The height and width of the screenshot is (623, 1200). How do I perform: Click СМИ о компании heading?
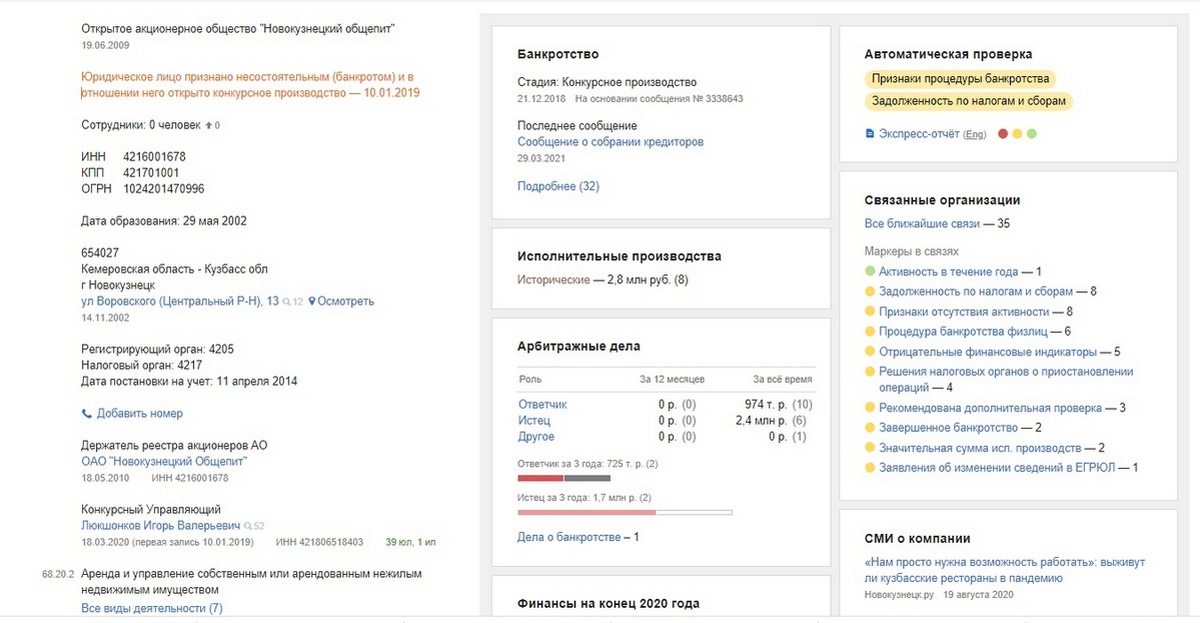(x=917, y=538)
